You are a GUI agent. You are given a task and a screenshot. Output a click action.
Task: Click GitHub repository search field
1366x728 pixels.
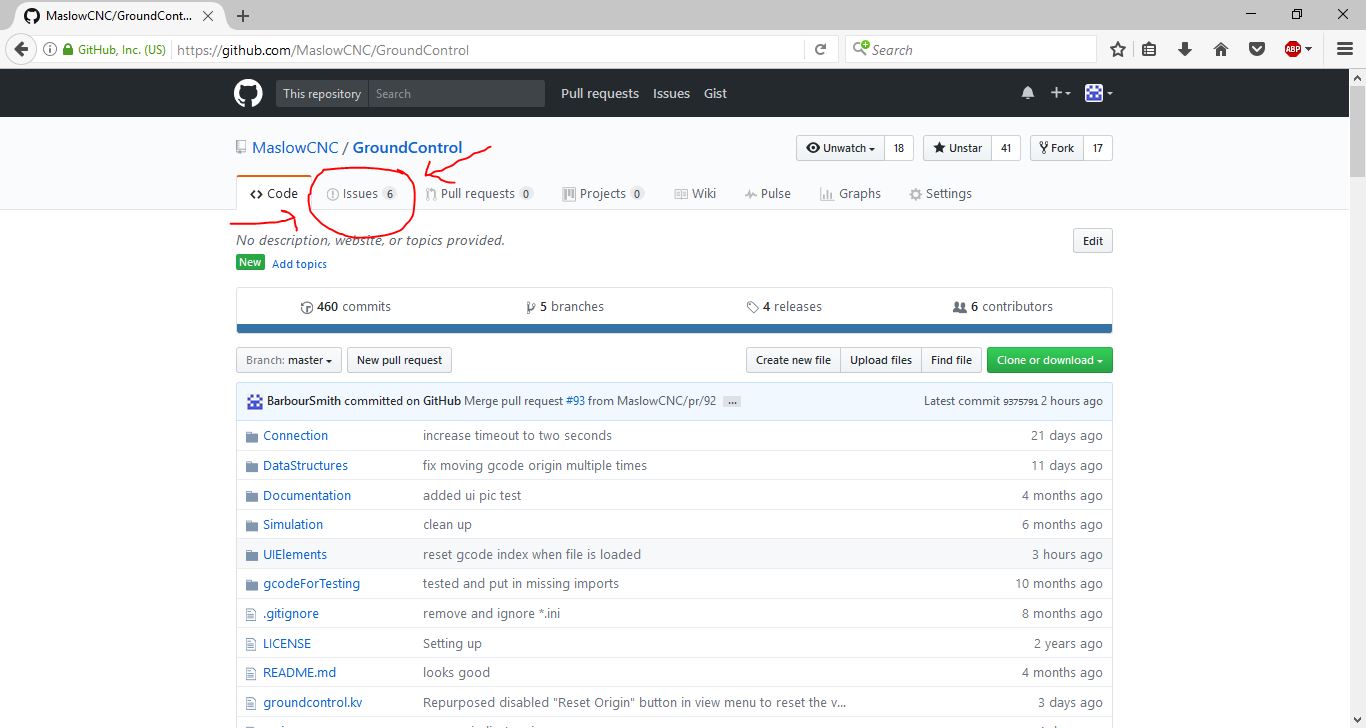point(456,94)
